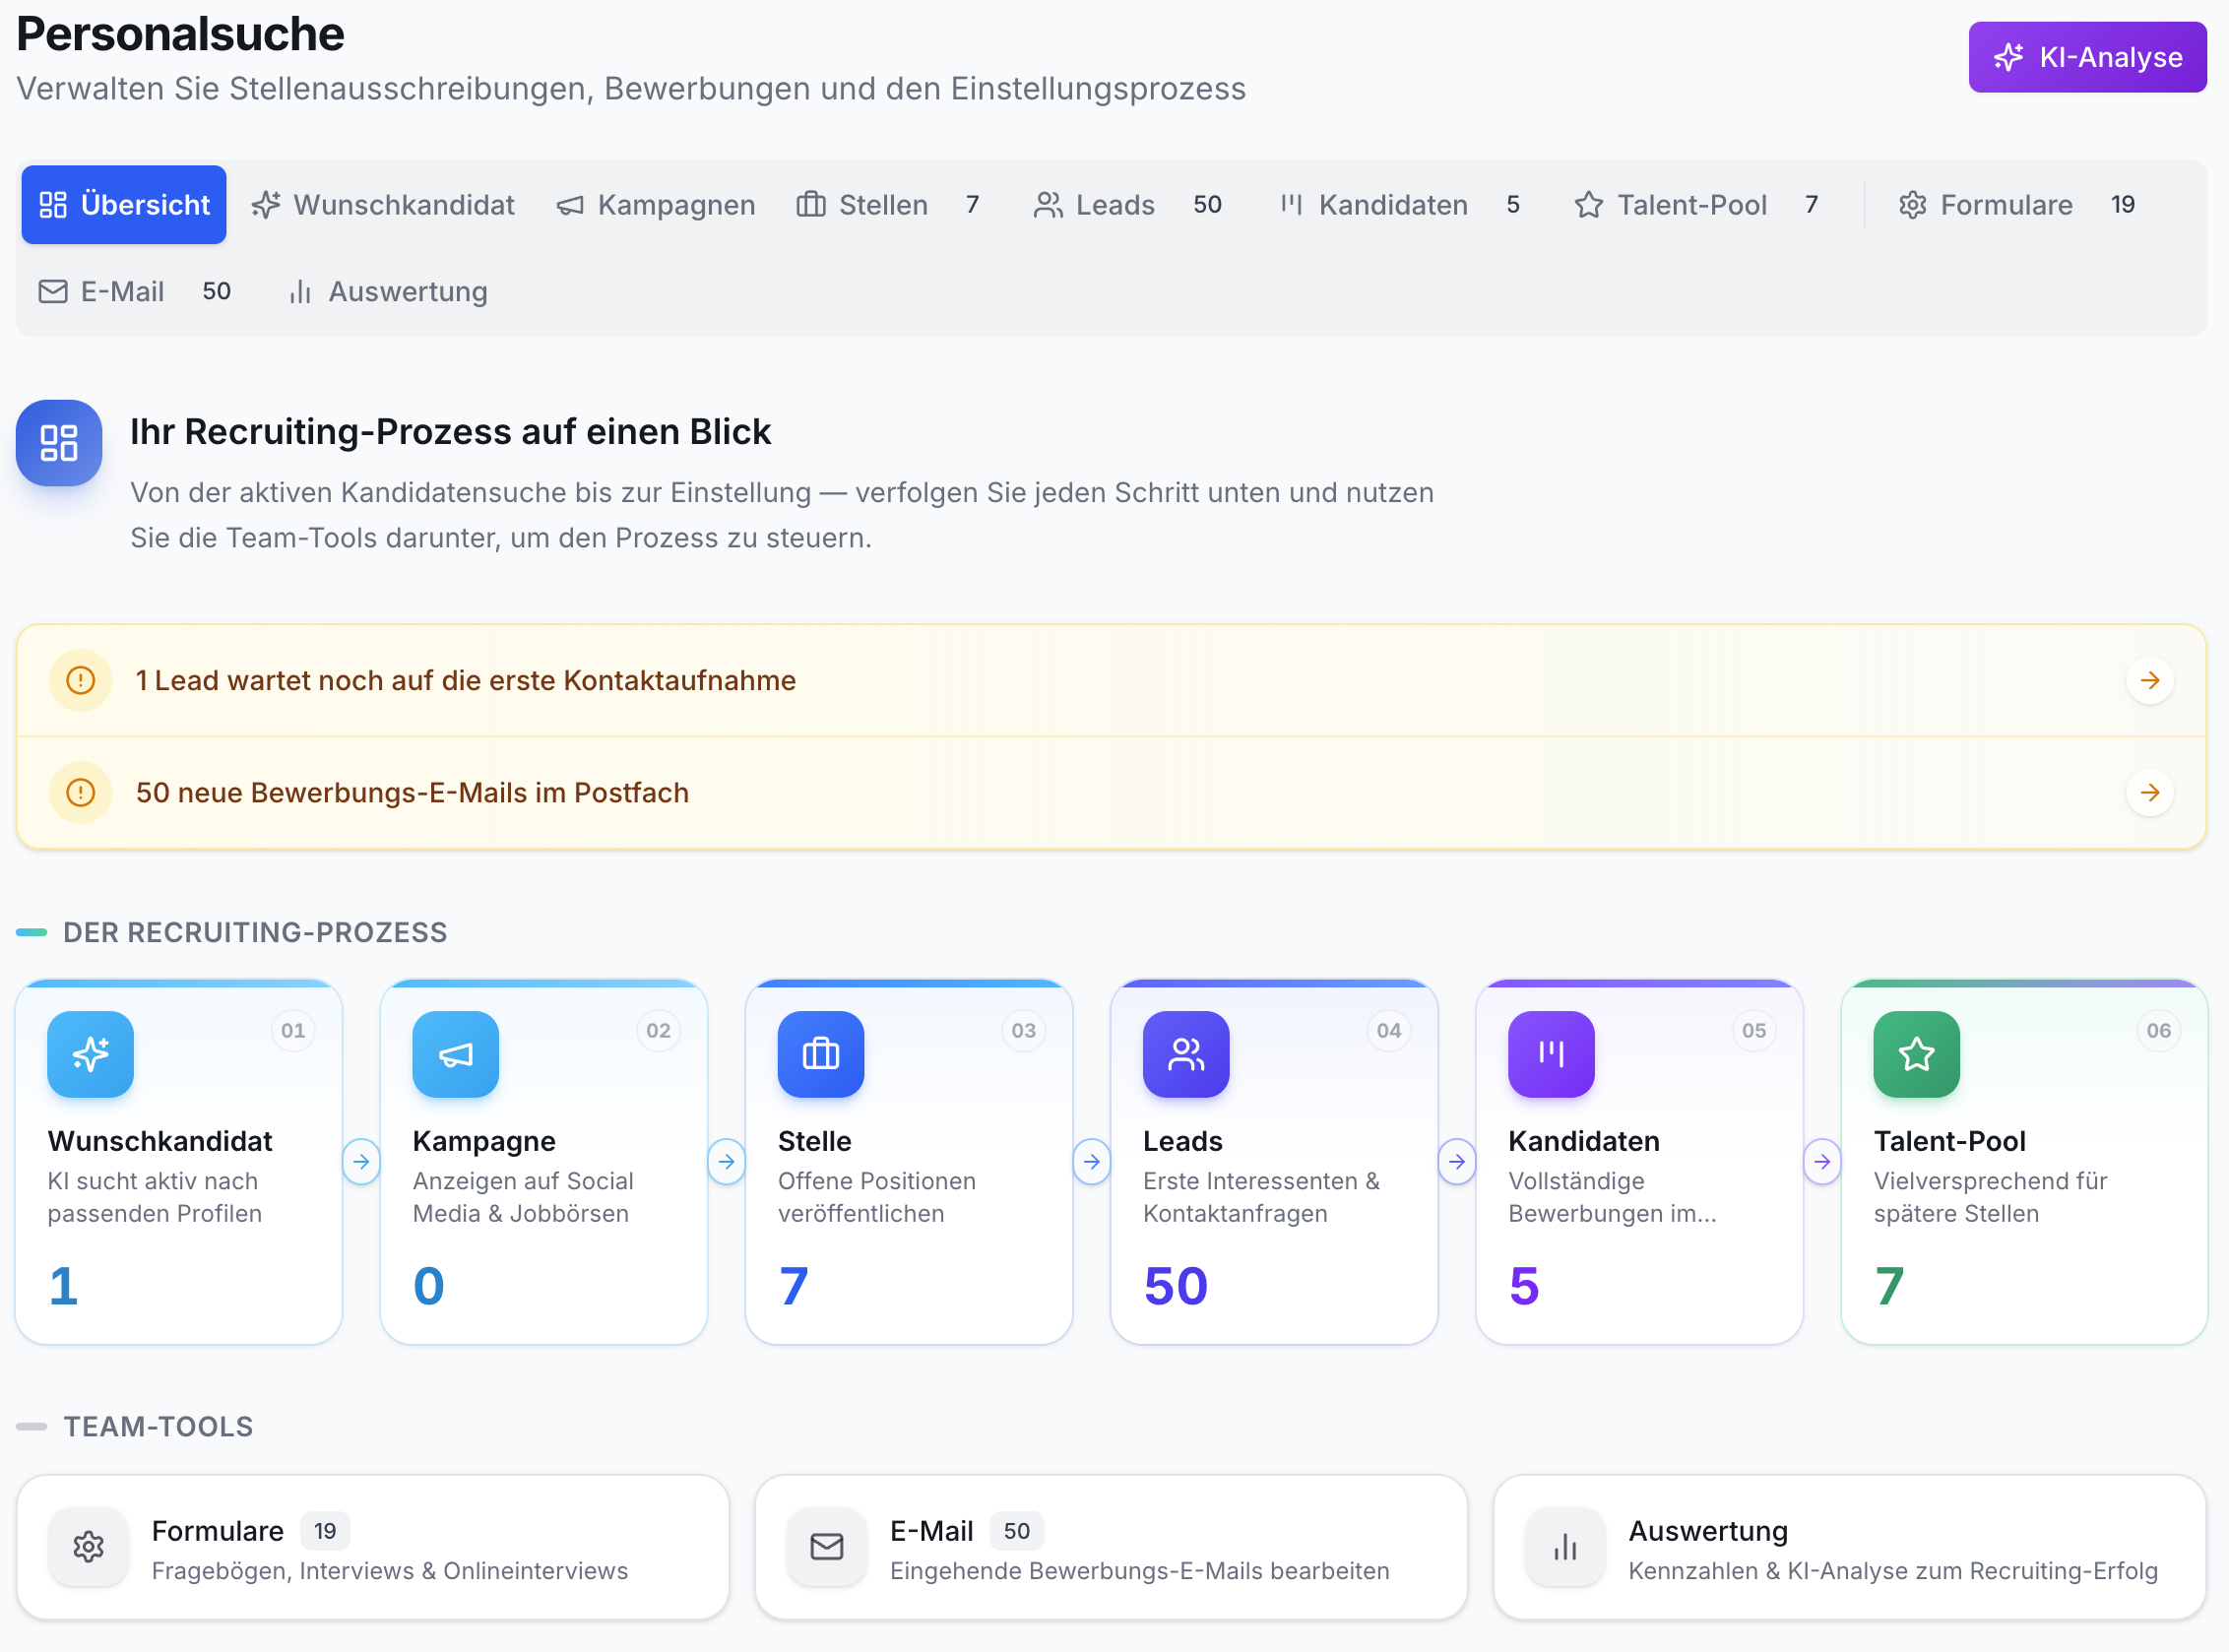Click the warning icon on the Lead alert

point(80,680)
